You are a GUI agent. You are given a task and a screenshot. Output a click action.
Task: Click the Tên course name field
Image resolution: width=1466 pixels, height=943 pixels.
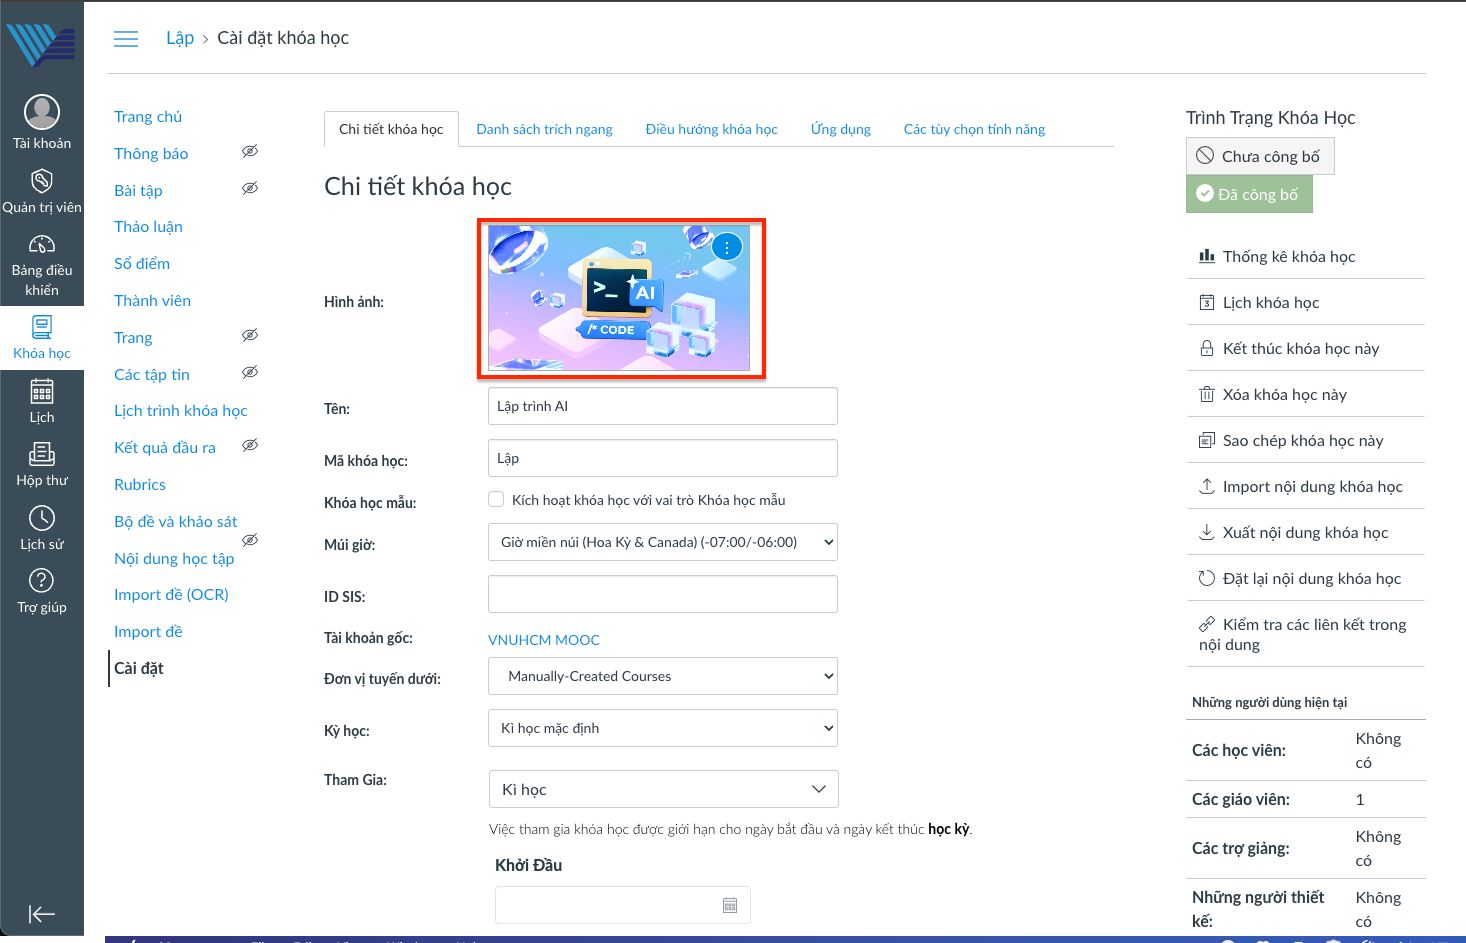662,406
